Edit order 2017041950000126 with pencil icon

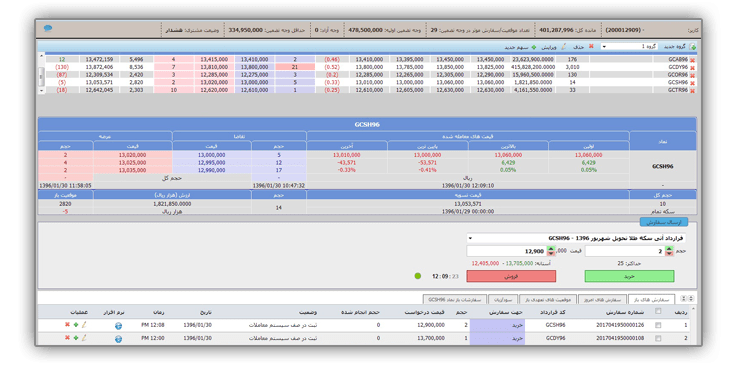click(x=84, y=325)
